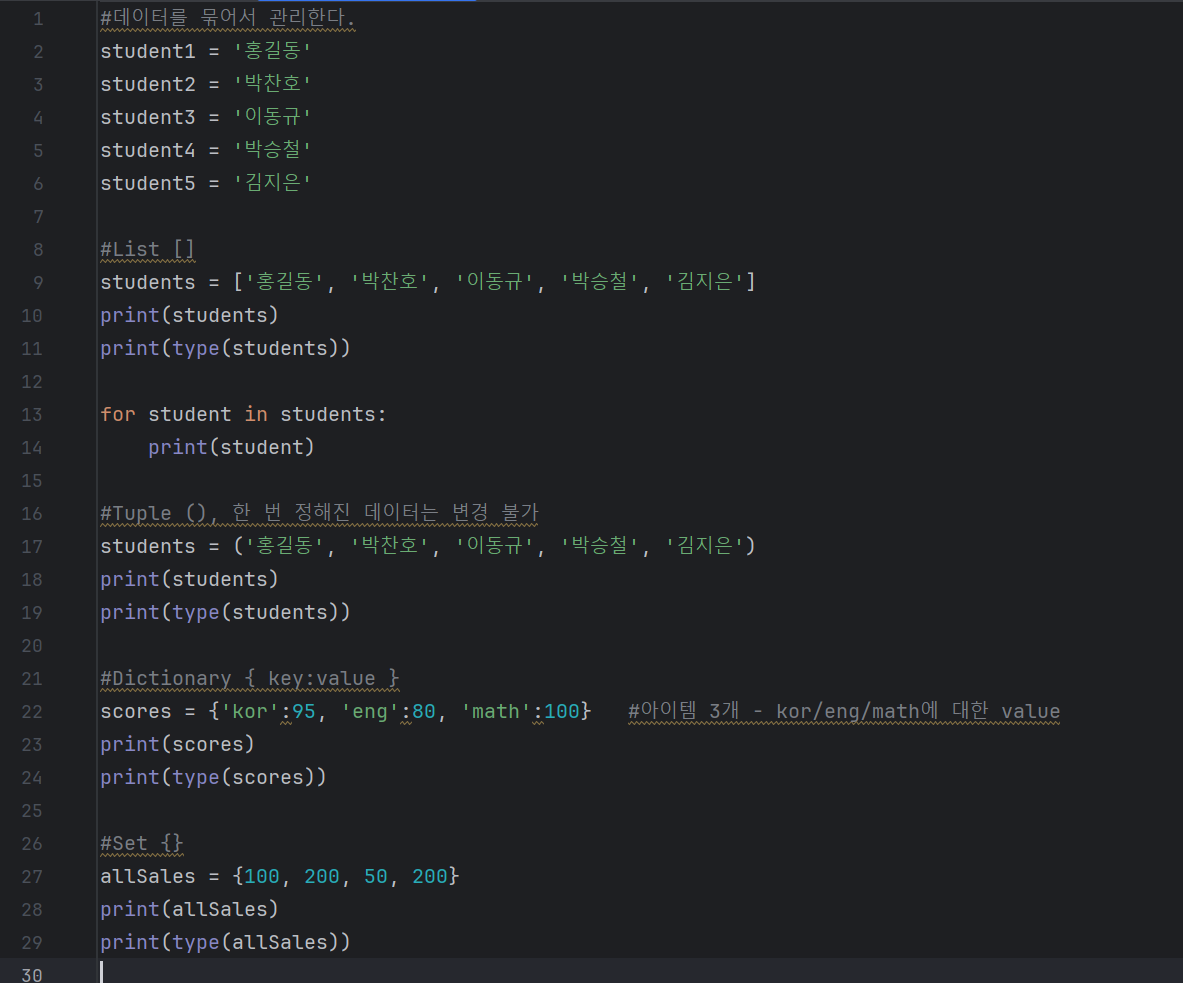The height and width of the screenshot is (983, 1183).
Task: Click line number 13 in the gutter
Action: click(x=32, y=414)
